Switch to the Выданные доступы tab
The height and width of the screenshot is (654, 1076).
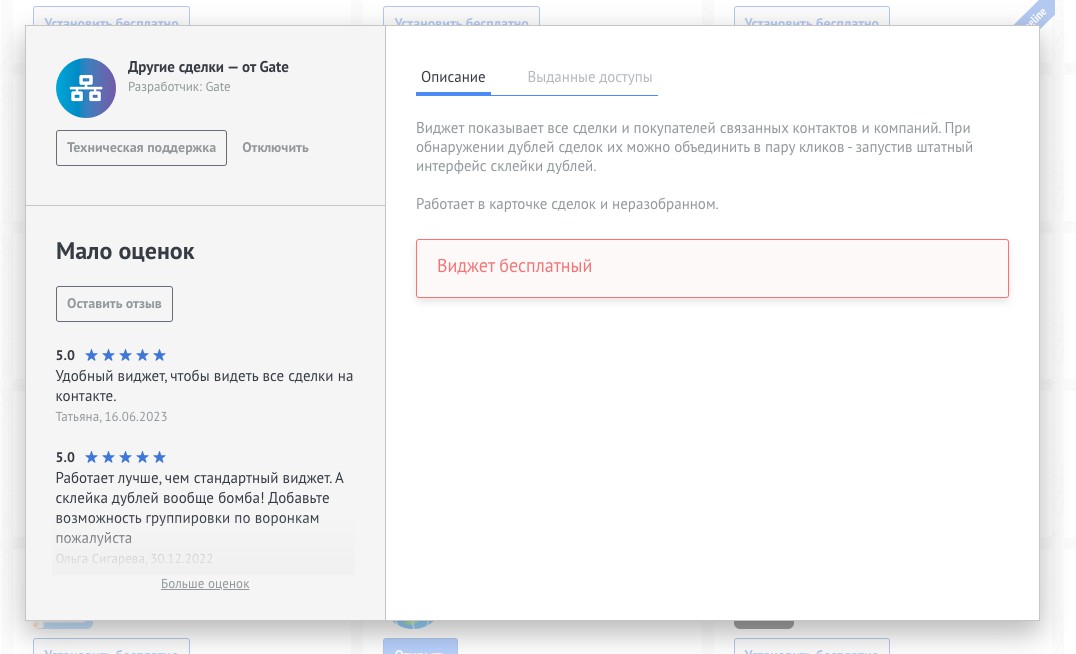(590, 77)
